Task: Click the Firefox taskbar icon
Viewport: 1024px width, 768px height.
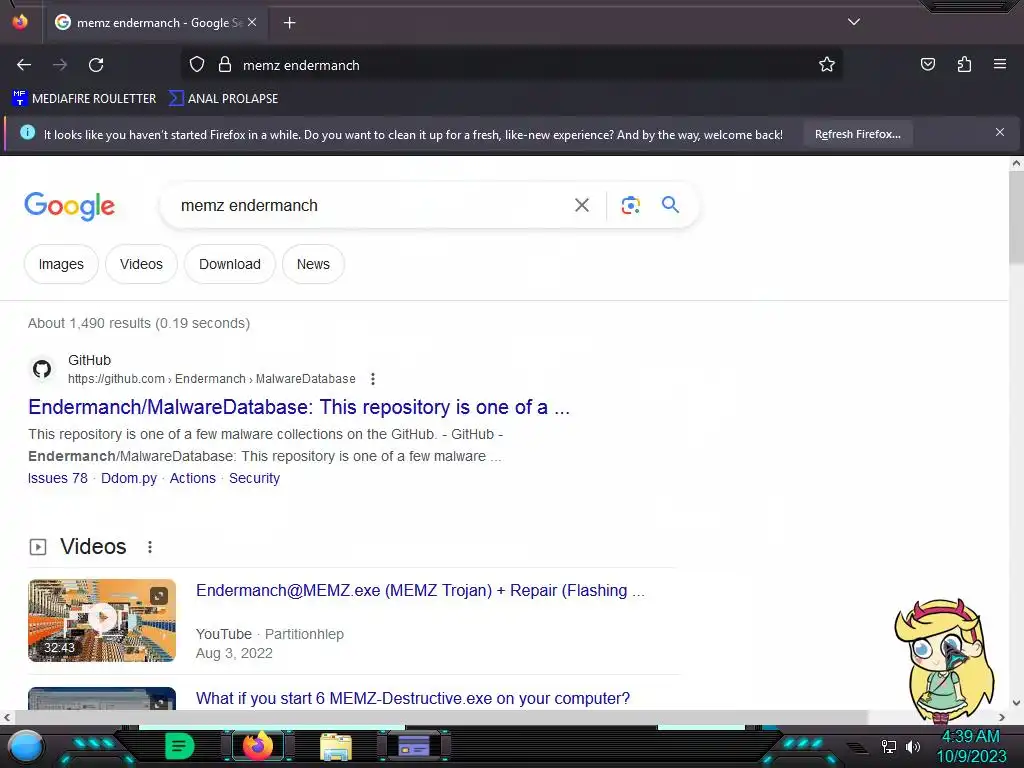Action: [x=258, y=746]
